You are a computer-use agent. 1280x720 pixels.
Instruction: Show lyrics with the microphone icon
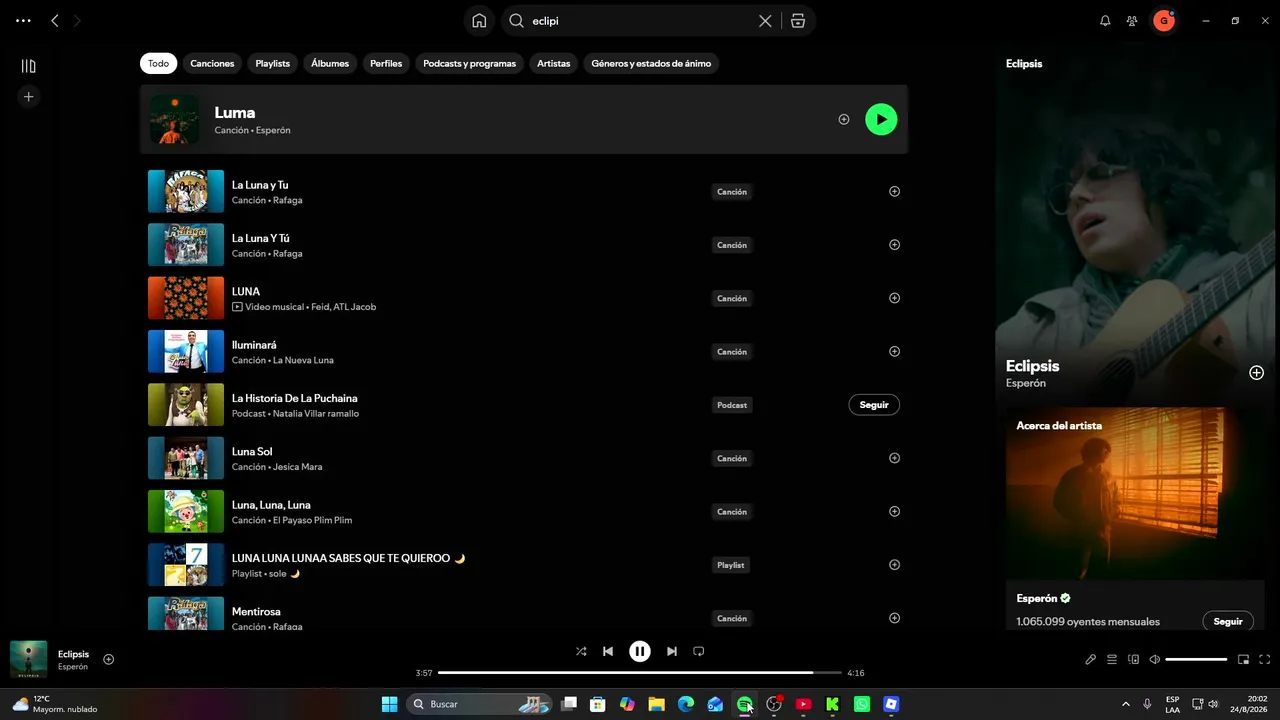1091,659
